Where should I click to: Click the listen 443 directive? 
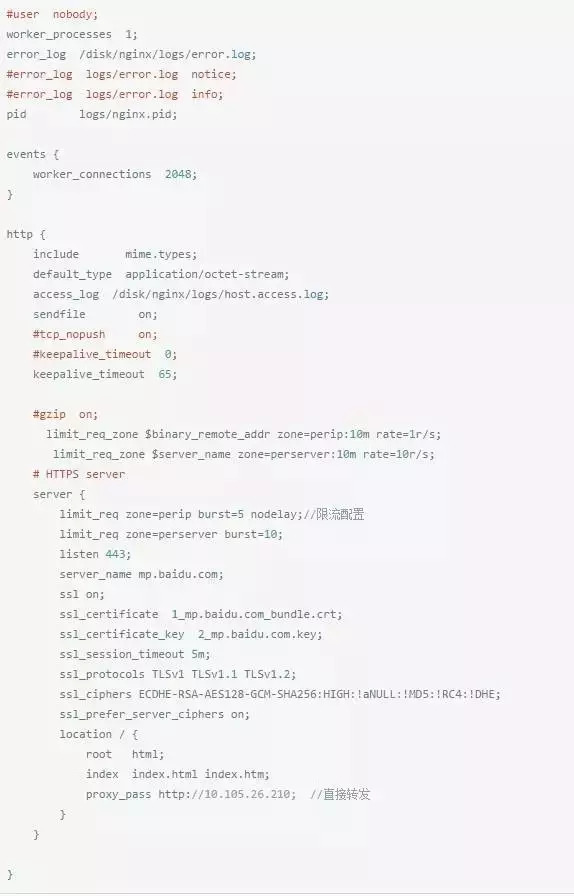[95, 554]
